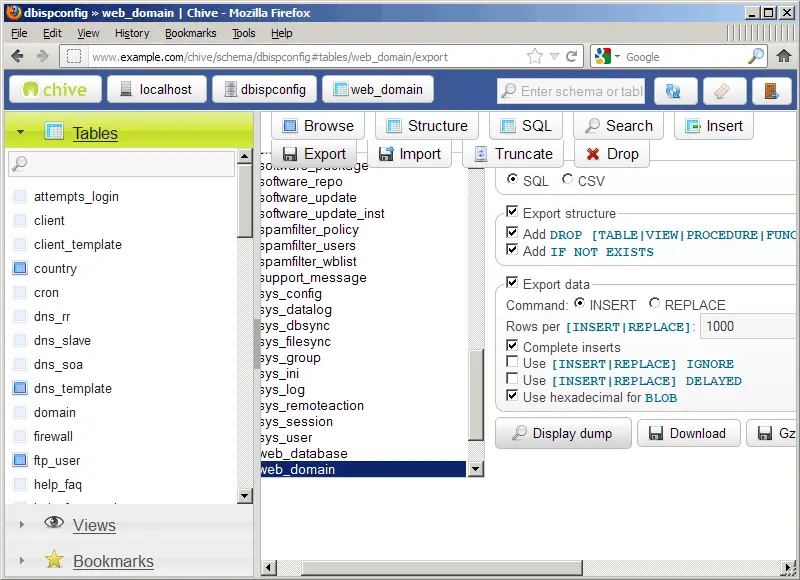Open the localhost server breadcrumb

(x=157, y=90)
